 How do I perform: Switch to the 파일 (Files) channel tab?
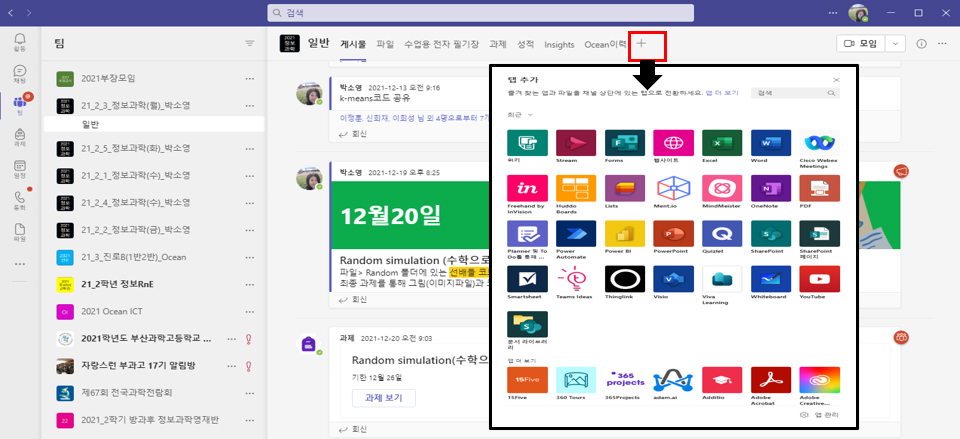[385, 44]
